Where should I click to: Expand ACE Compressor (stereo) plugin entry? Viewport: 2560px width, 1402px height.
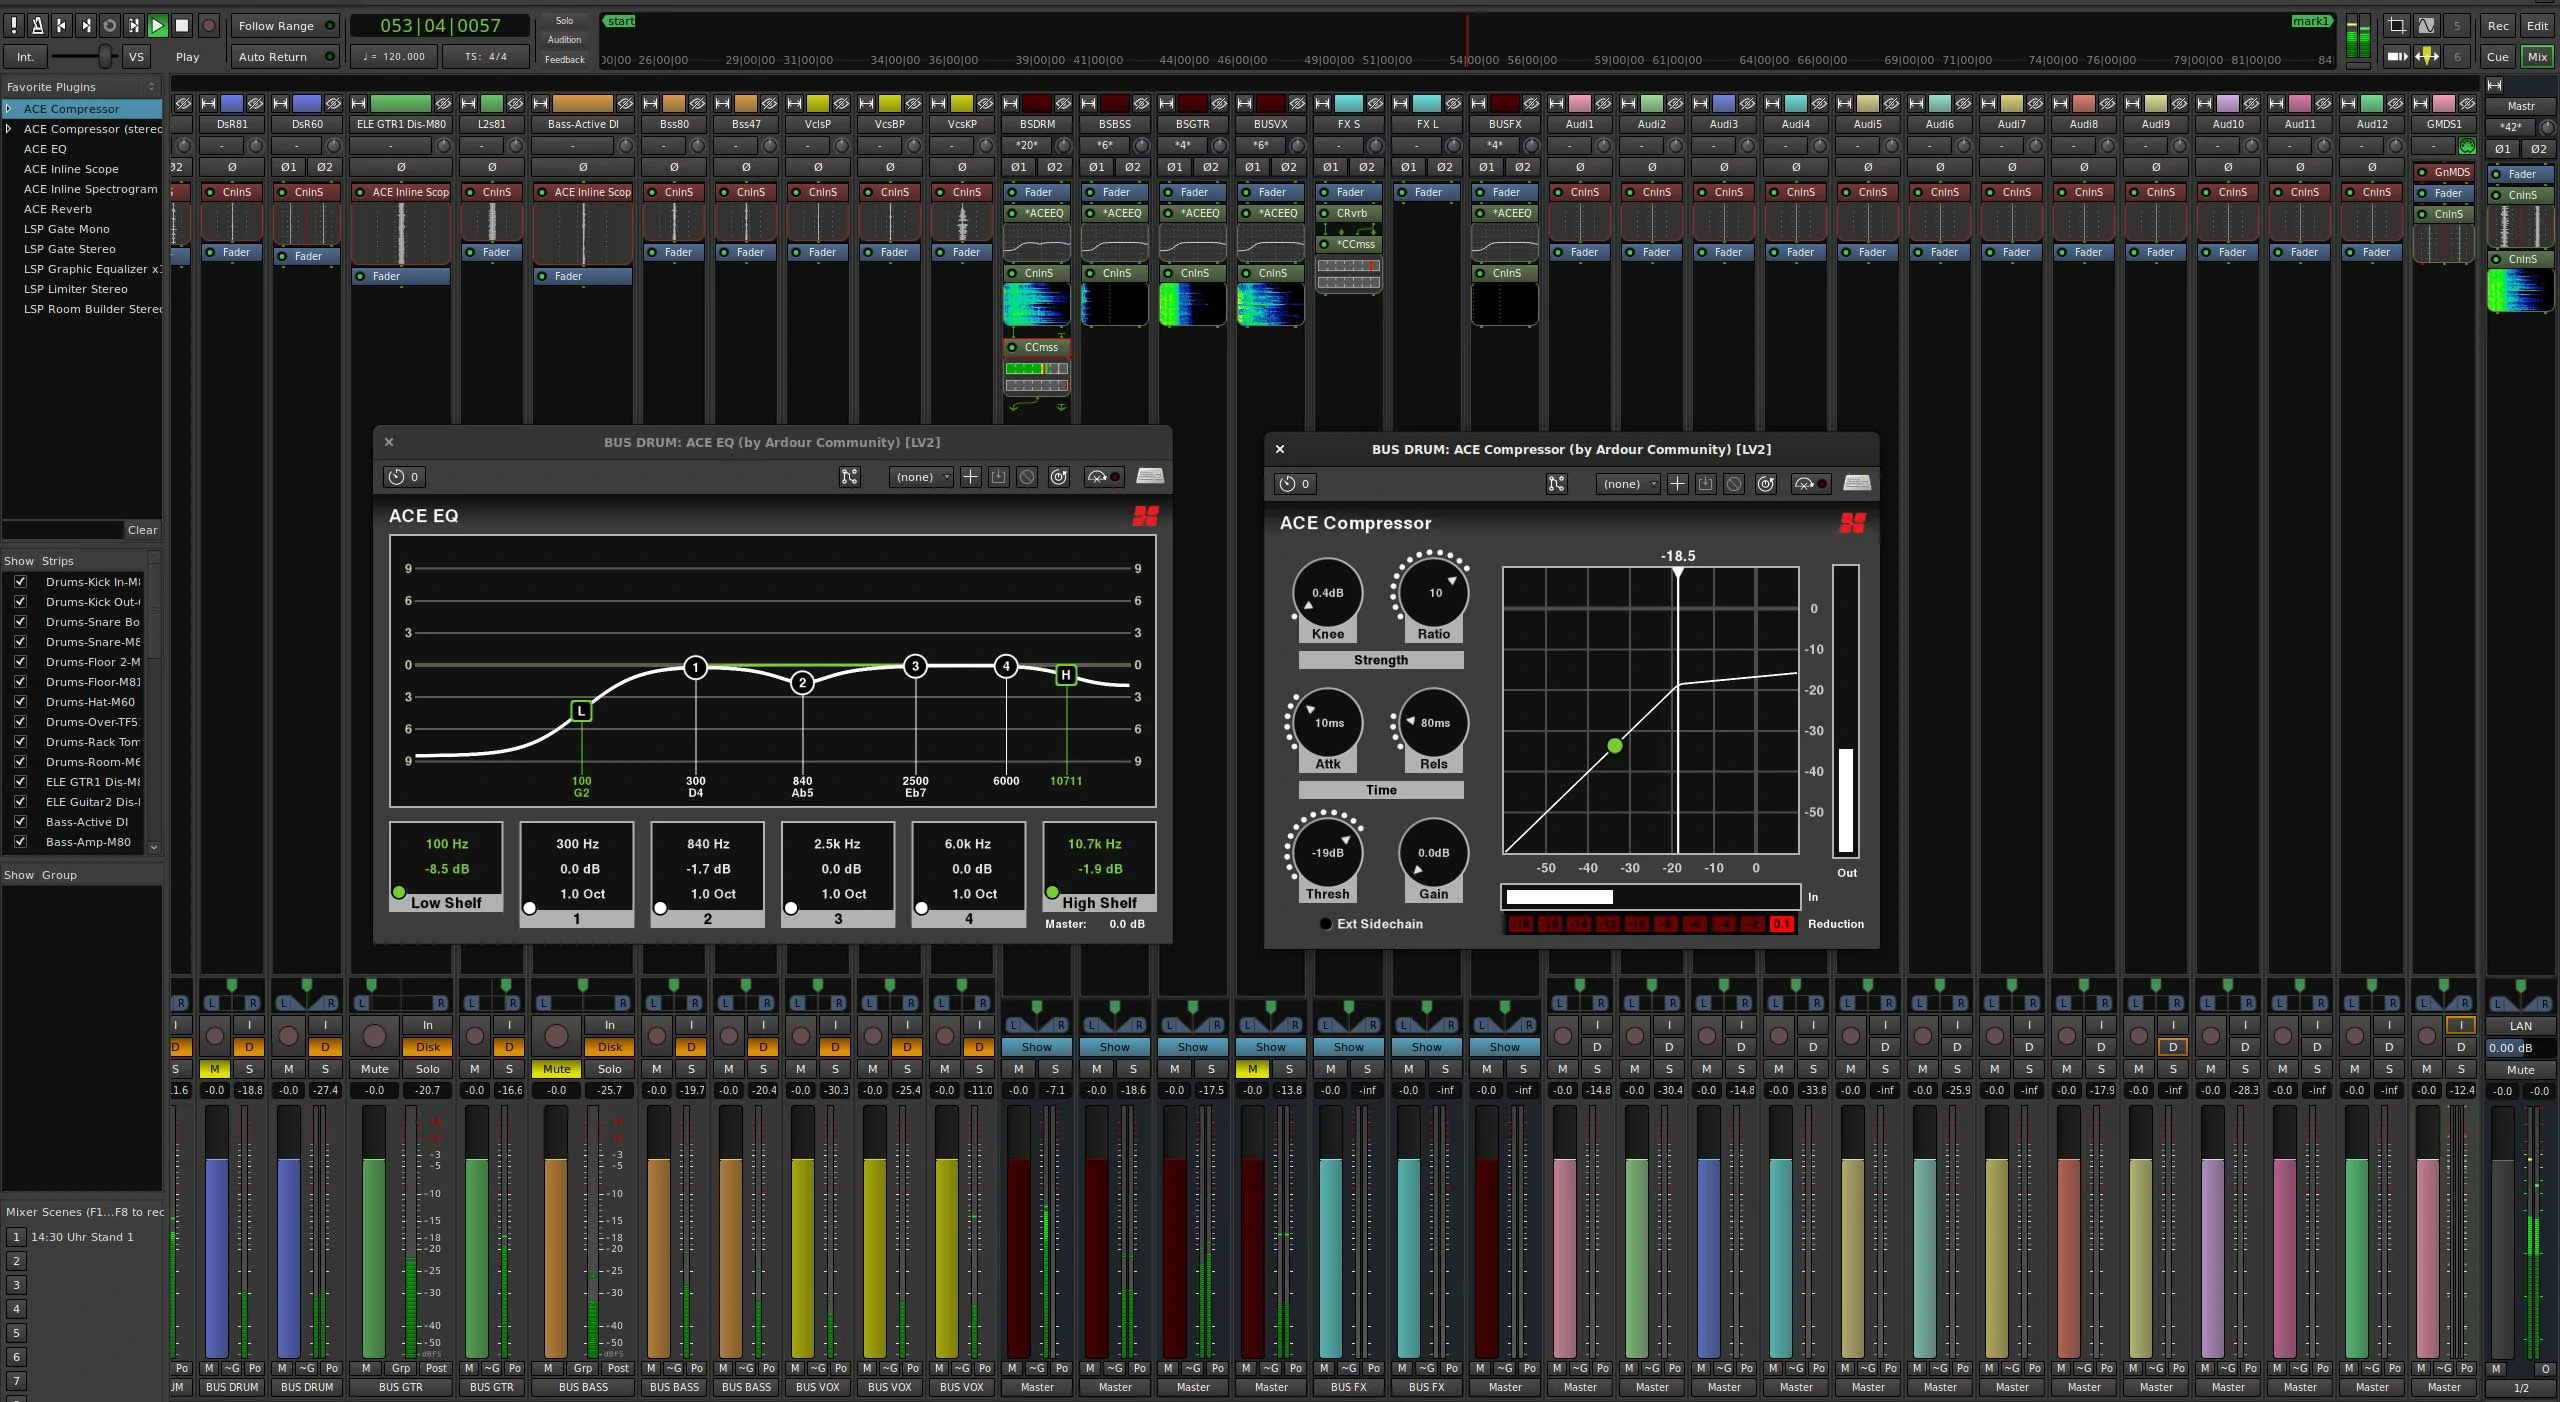tap(9, 128)
